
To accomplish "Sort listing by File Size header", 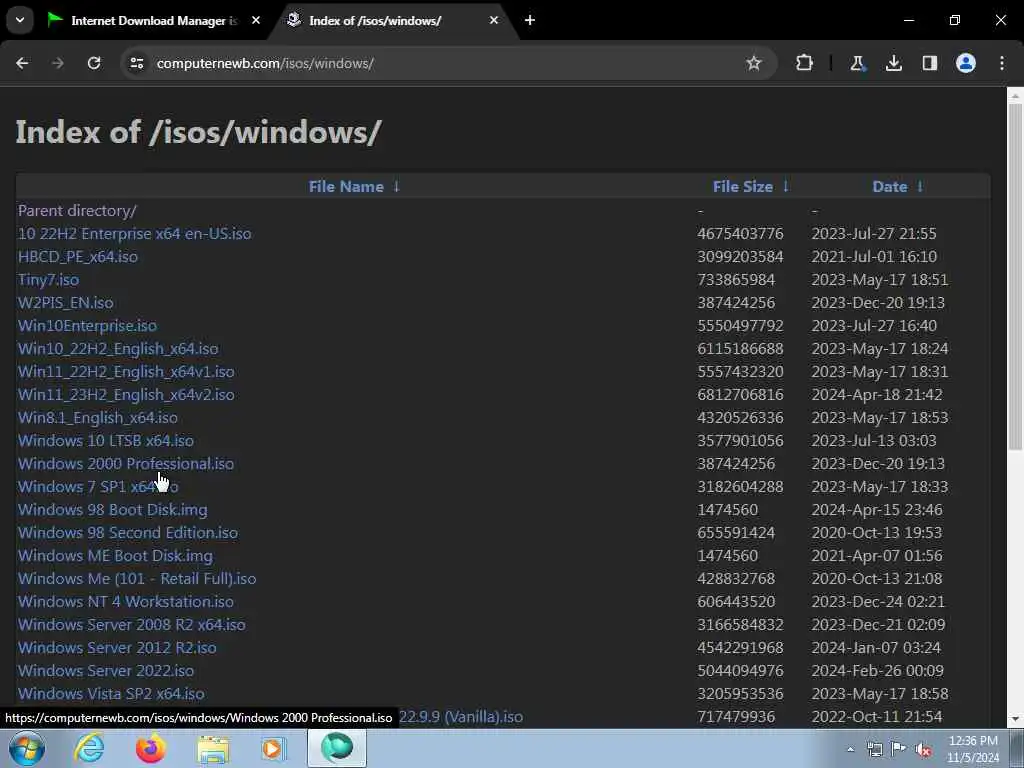I will 743,187.
